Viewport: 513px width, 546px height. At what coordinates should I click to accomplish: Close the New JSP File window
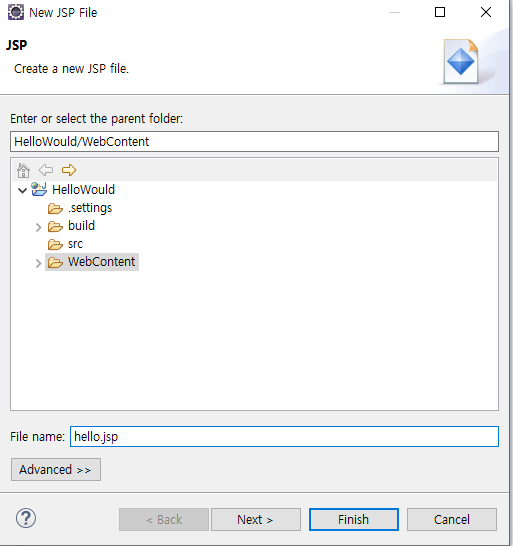pos(485,12)
